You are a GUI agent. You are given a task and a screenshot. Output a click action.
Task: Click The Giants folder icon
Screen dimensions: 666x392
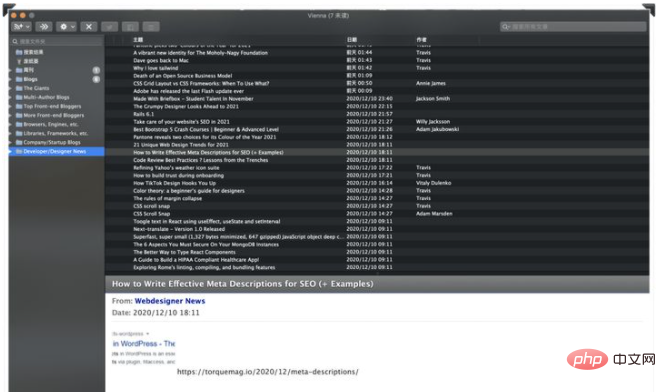click(x=19, y=88)
